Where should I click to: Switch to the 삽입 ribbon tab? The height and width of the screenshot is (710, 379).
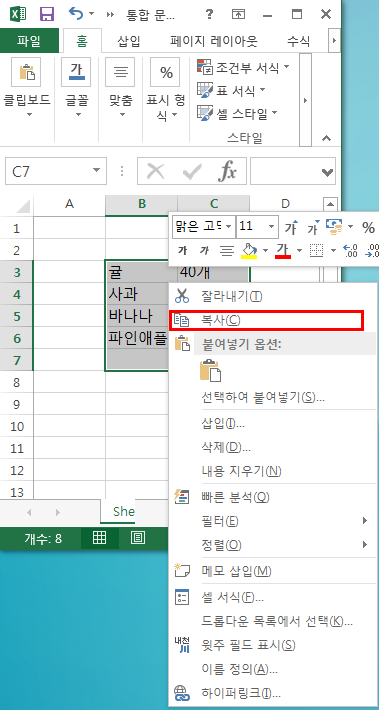click(x=129, y=42)
